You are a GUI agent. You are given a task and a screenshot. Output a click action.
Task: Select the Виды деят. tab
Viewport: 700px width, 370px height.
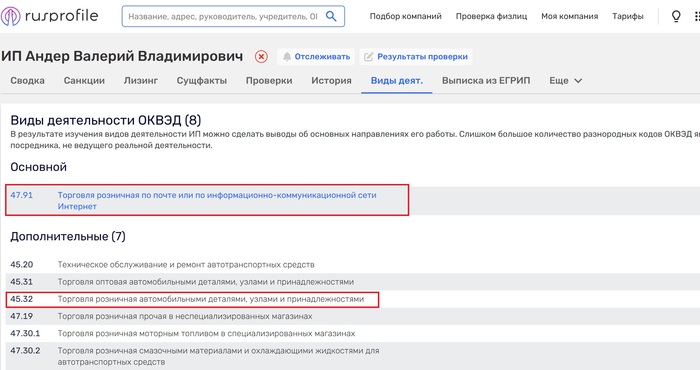(396, 81)
